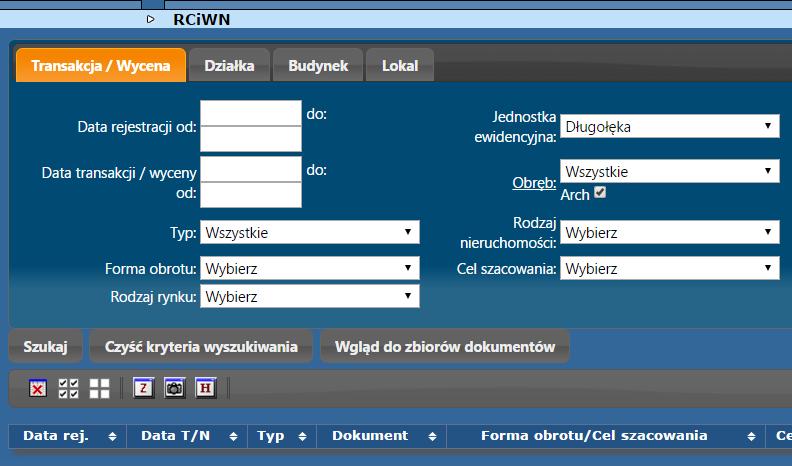Open the Cel szacowania dropdown
Image resolution: width=792 pixels, height=466 pixels.
(670, 268)
